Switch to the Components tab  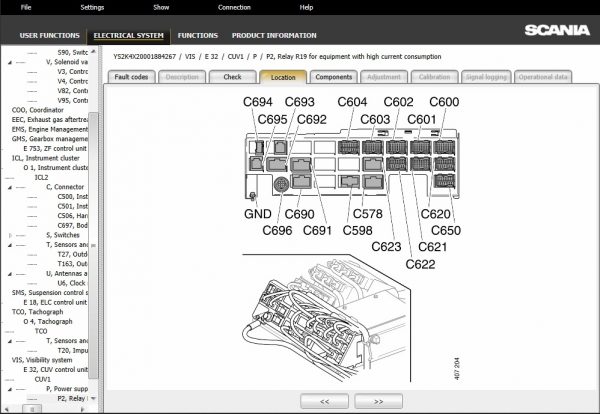click(x=334, y=77)
